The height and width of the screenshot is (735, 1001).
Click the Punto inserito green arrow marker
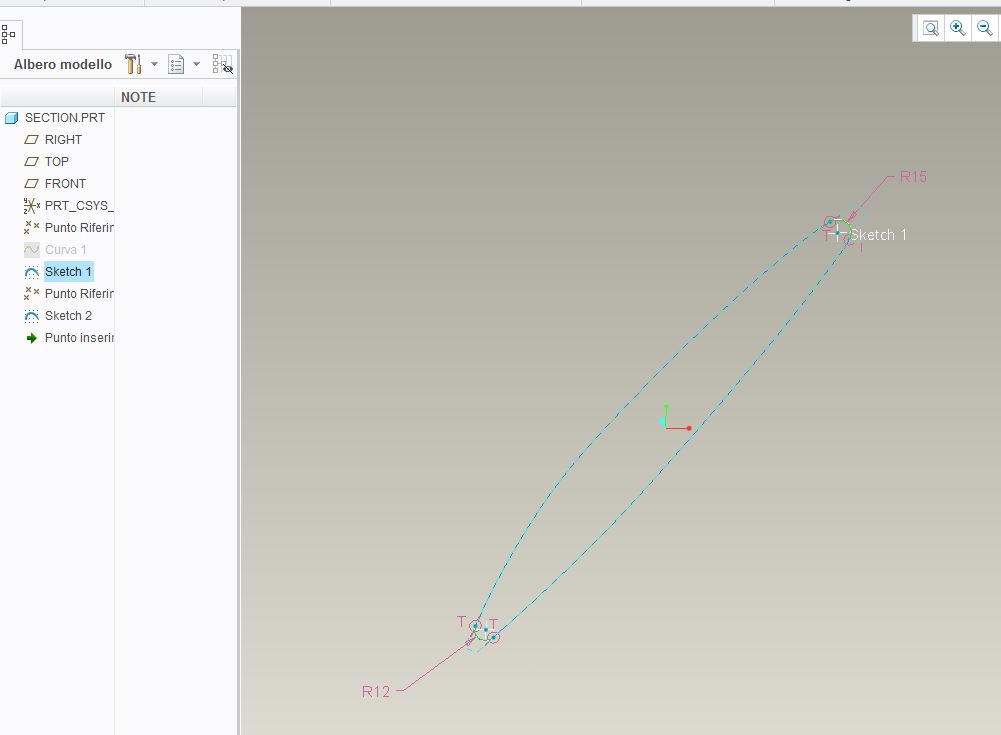tap(31, 337)
